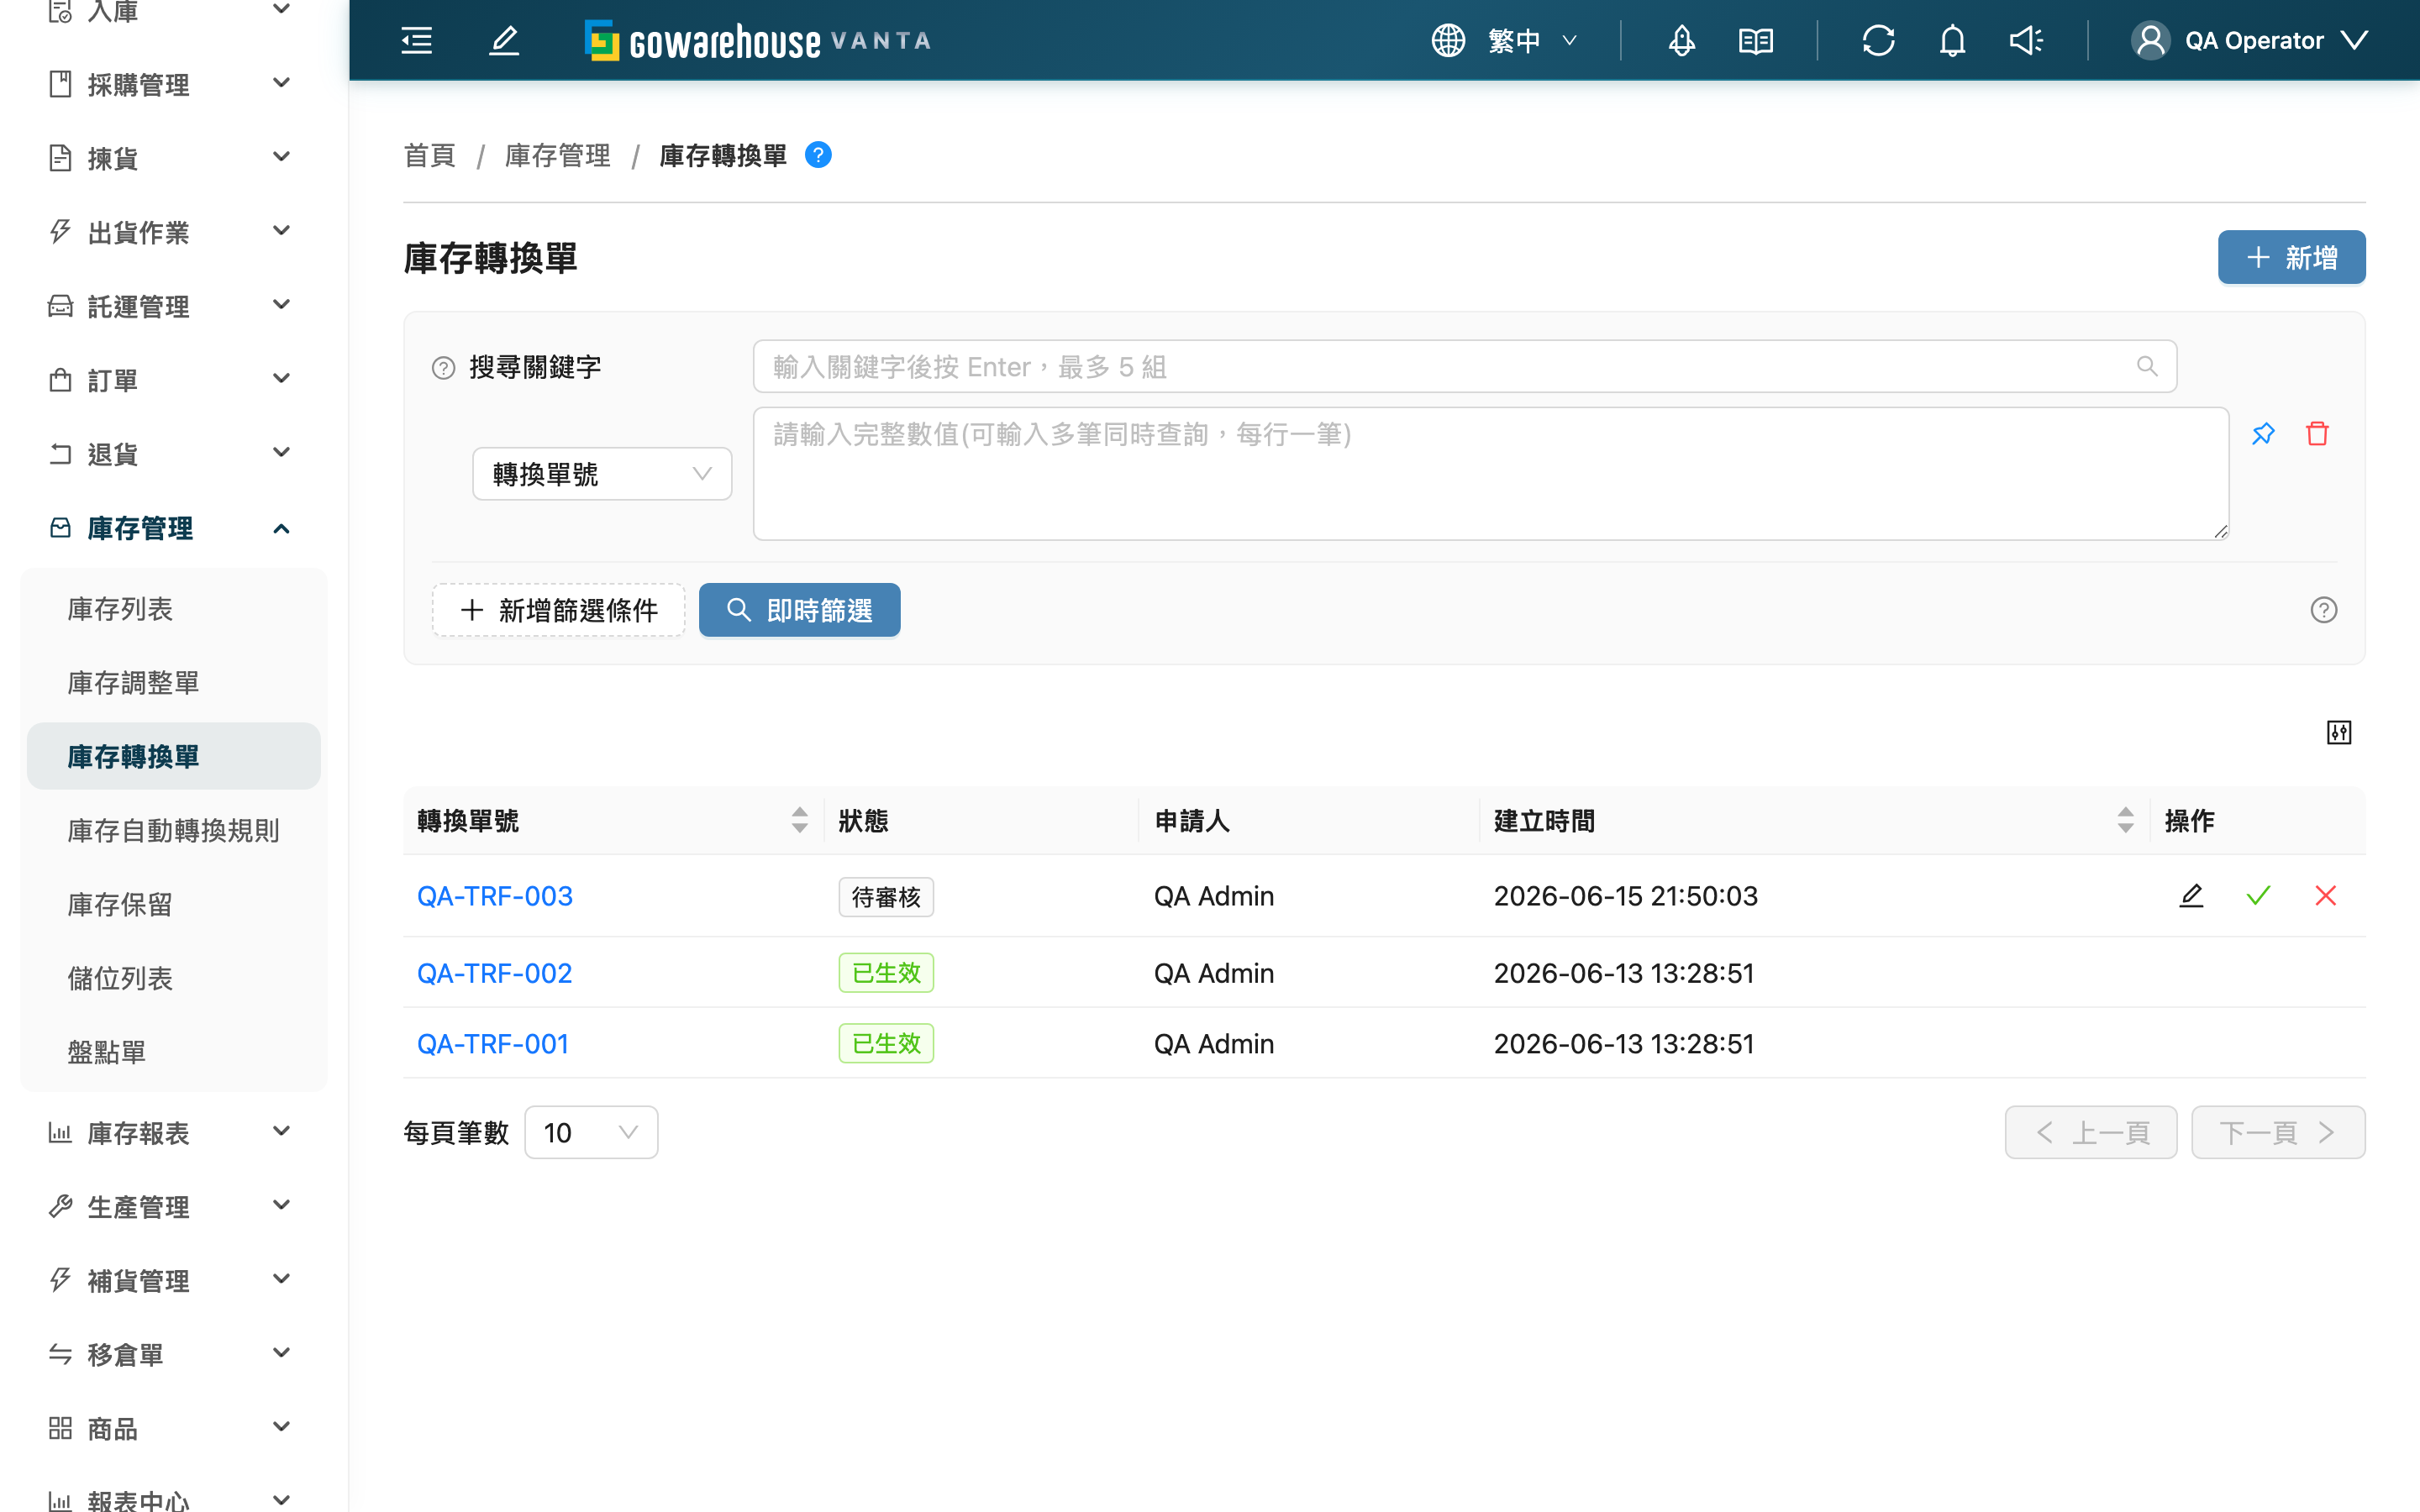Screen dimensions: 2420x1512
Task: Open the 繁中 language dropdown
Action: (1532, 41)
